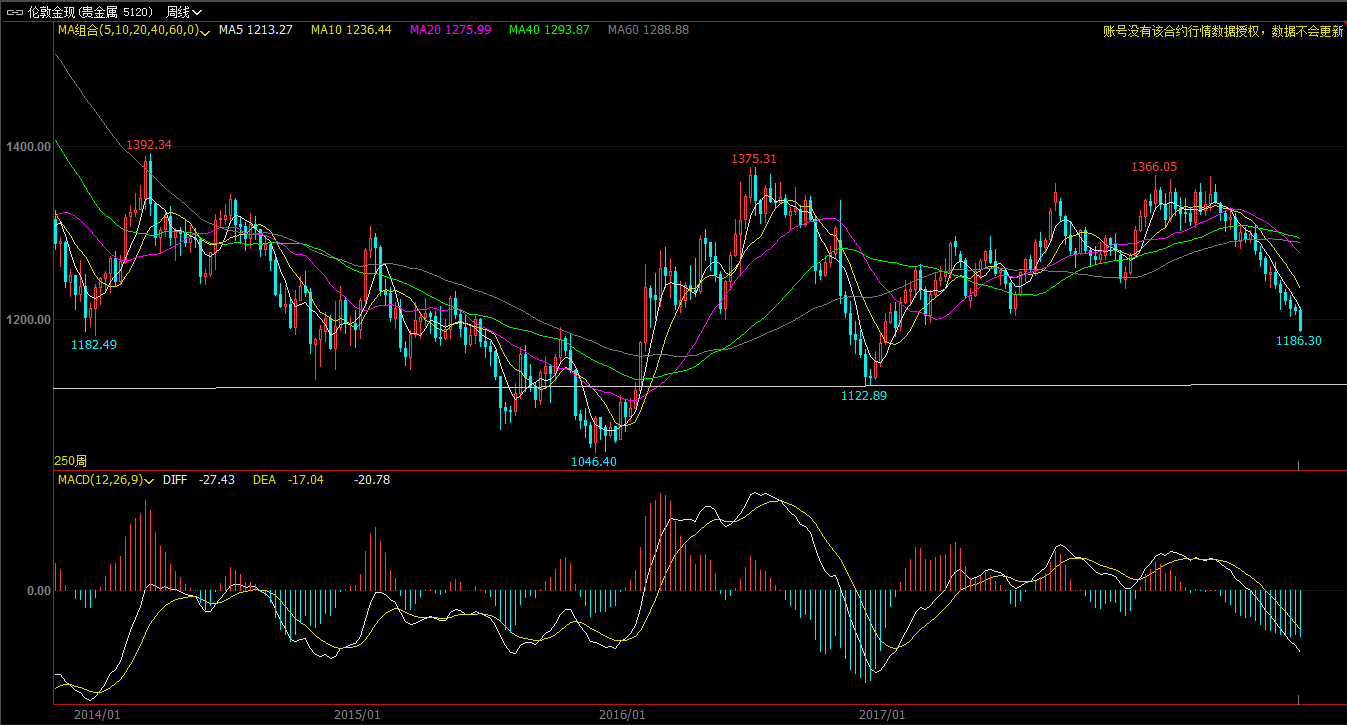Screen dimensions: 1347x725
Task: Click the 伦敦金现 (贵金属 5120) title
Action: [x=90, y=12]
